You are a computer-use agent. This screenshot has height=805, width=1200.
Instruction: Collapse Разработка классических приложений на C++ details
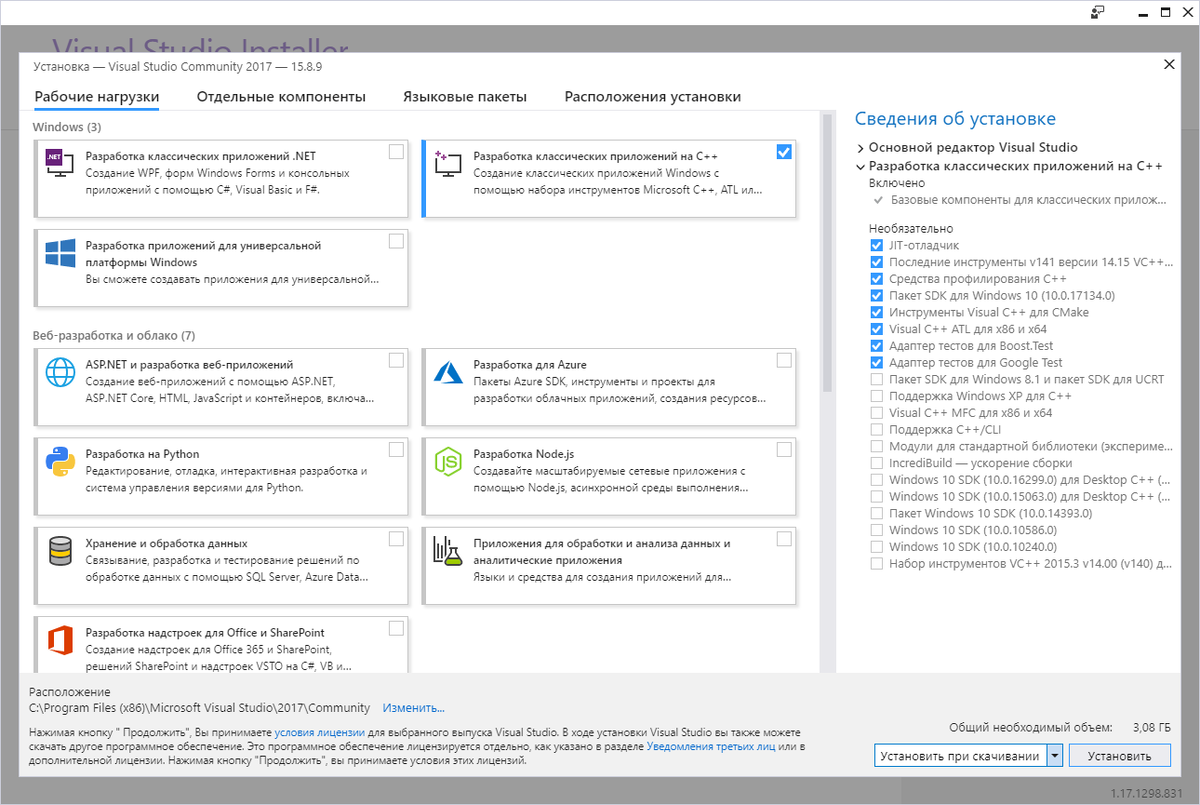pos(860,166)
